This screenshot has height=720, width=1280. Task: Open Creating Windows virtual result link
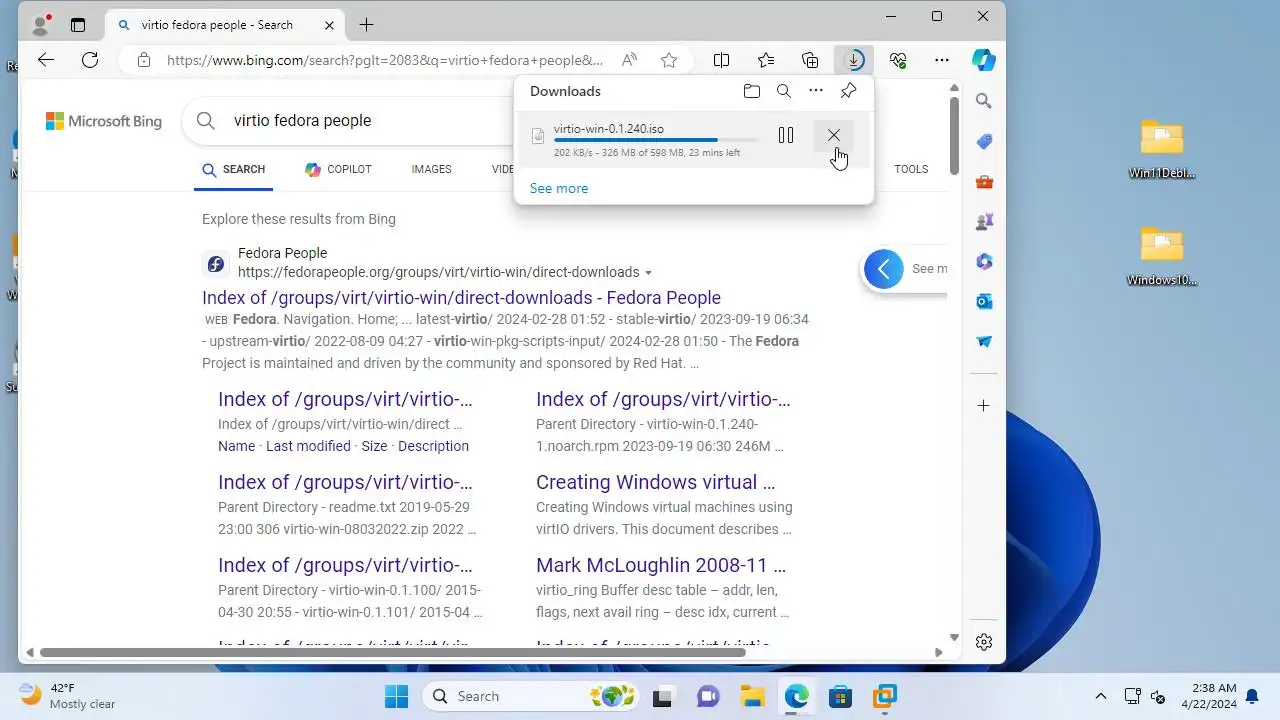pyautogui.click(x=655, y=482)
